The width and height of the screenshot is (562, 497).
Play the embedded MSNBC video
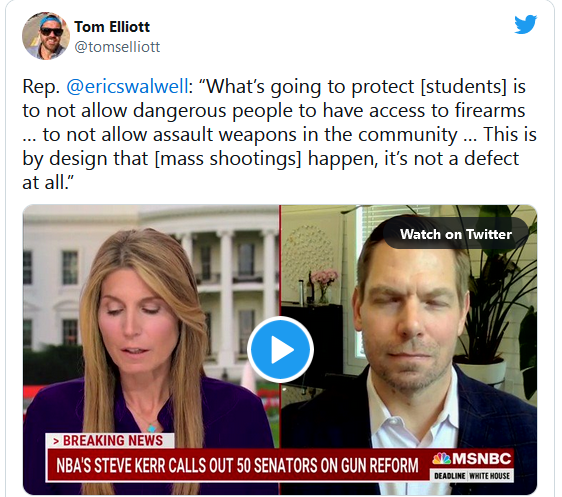pos(280,349)
